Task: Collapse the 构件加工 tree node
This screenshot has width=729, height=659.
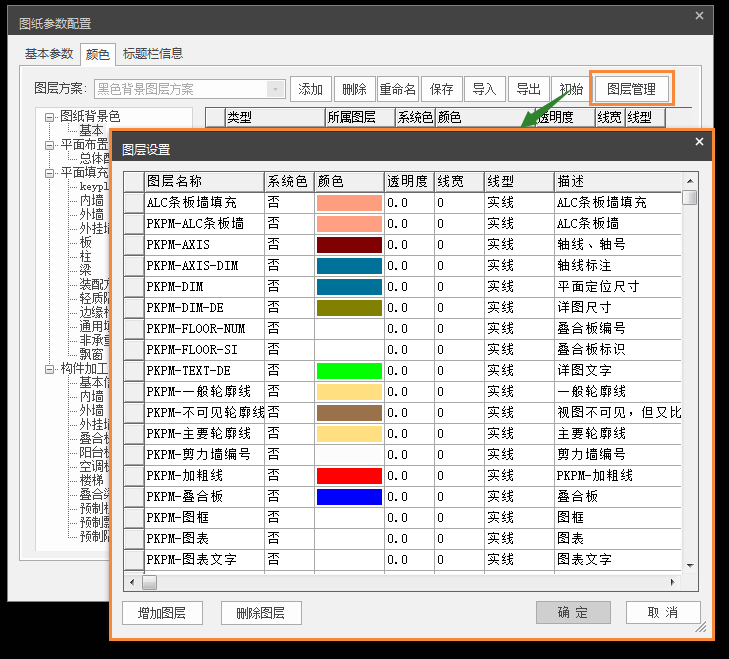Action: click(50, 369)
